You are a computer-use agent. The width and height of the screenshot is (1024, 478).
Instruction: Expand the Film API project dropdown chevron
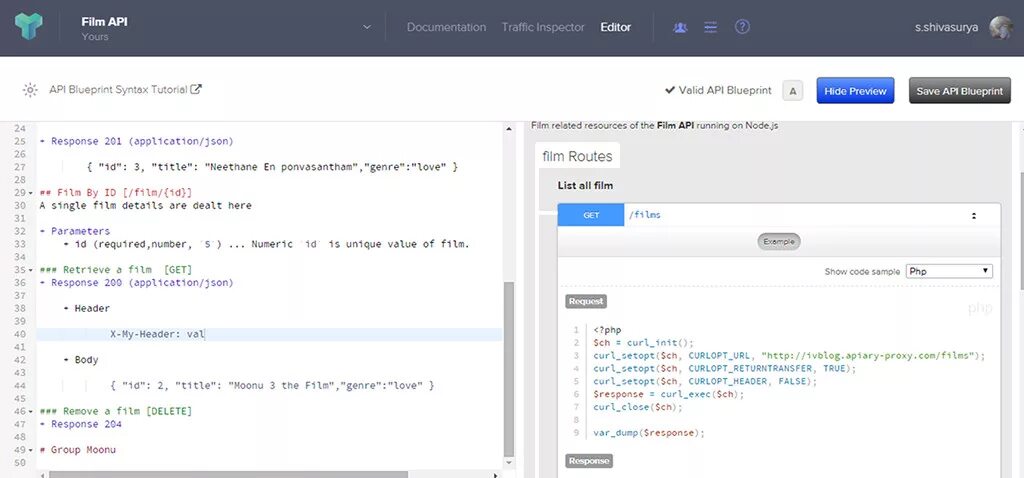coord(367,27)
